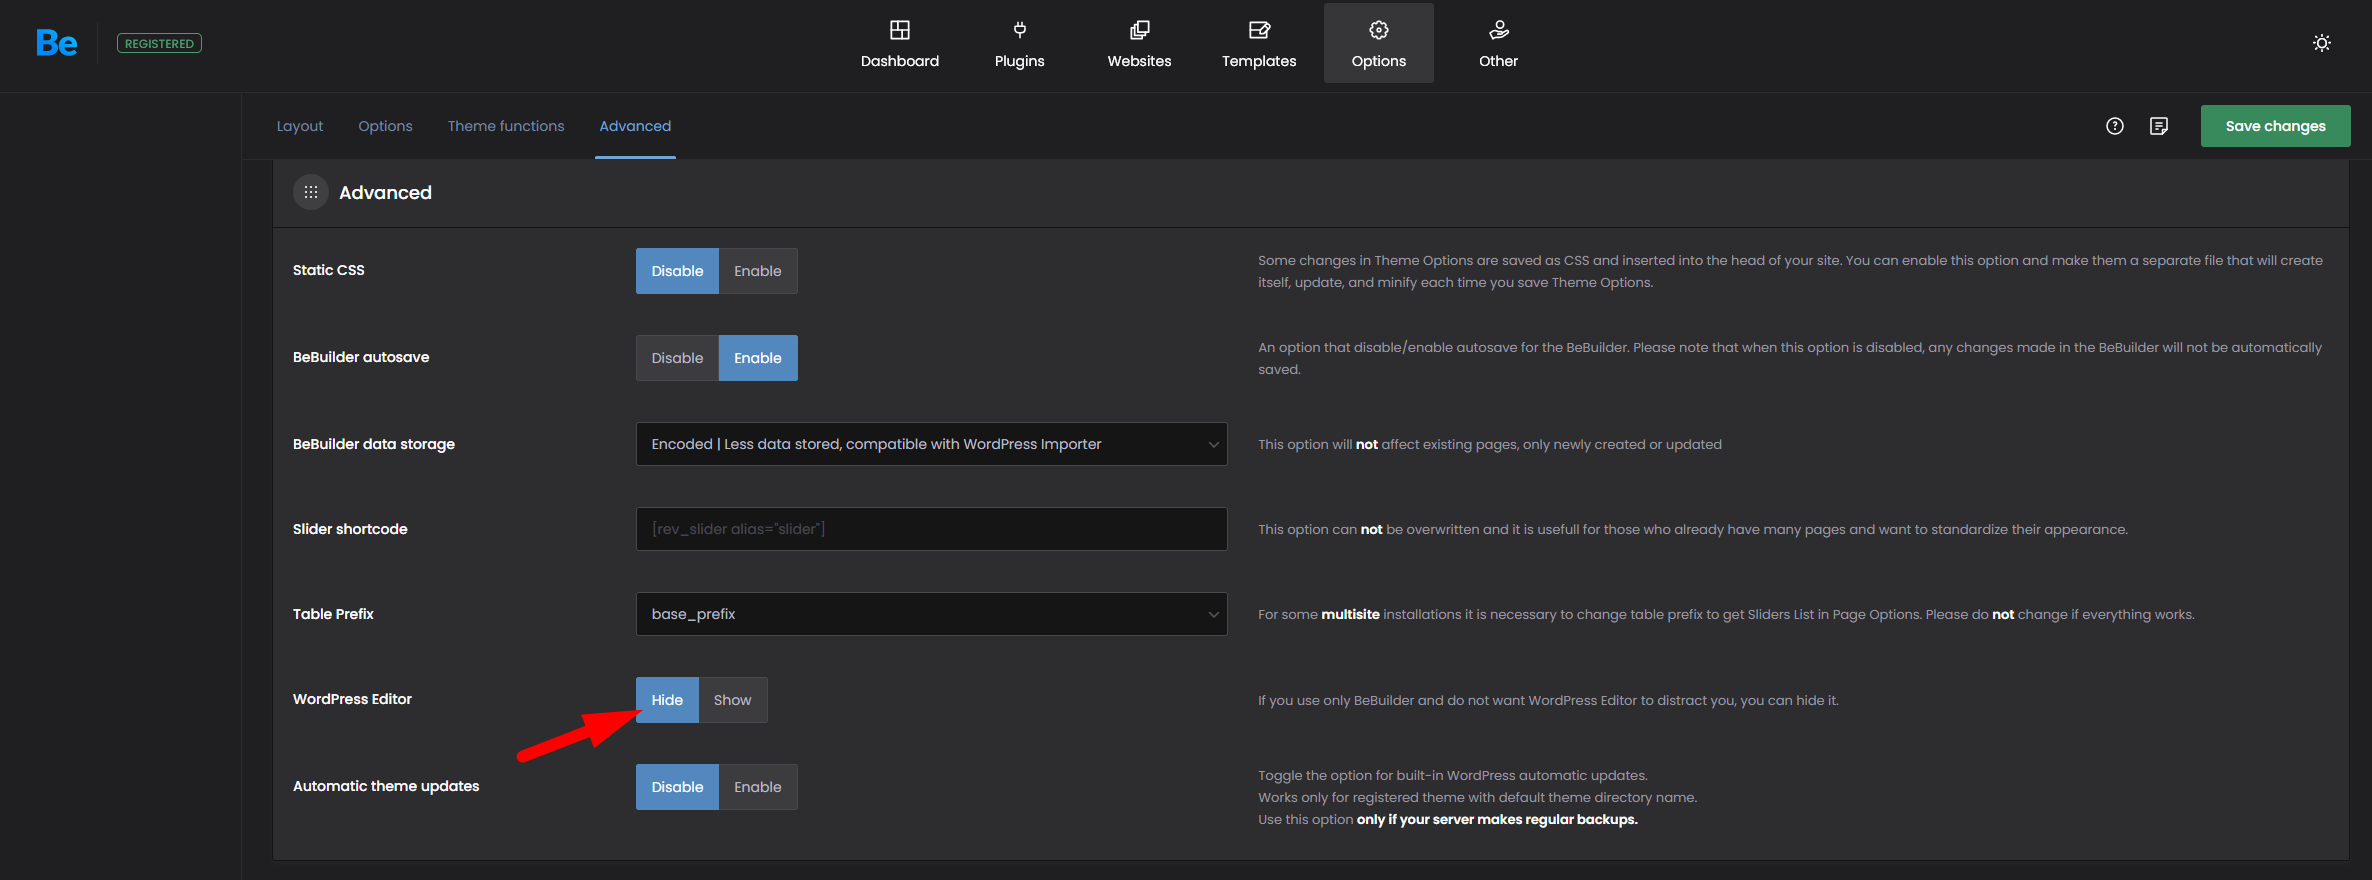The height and width of the screenshot is (880, 2372).
Task: Click into the Slider shortcode input field
Action: (931, 529)
